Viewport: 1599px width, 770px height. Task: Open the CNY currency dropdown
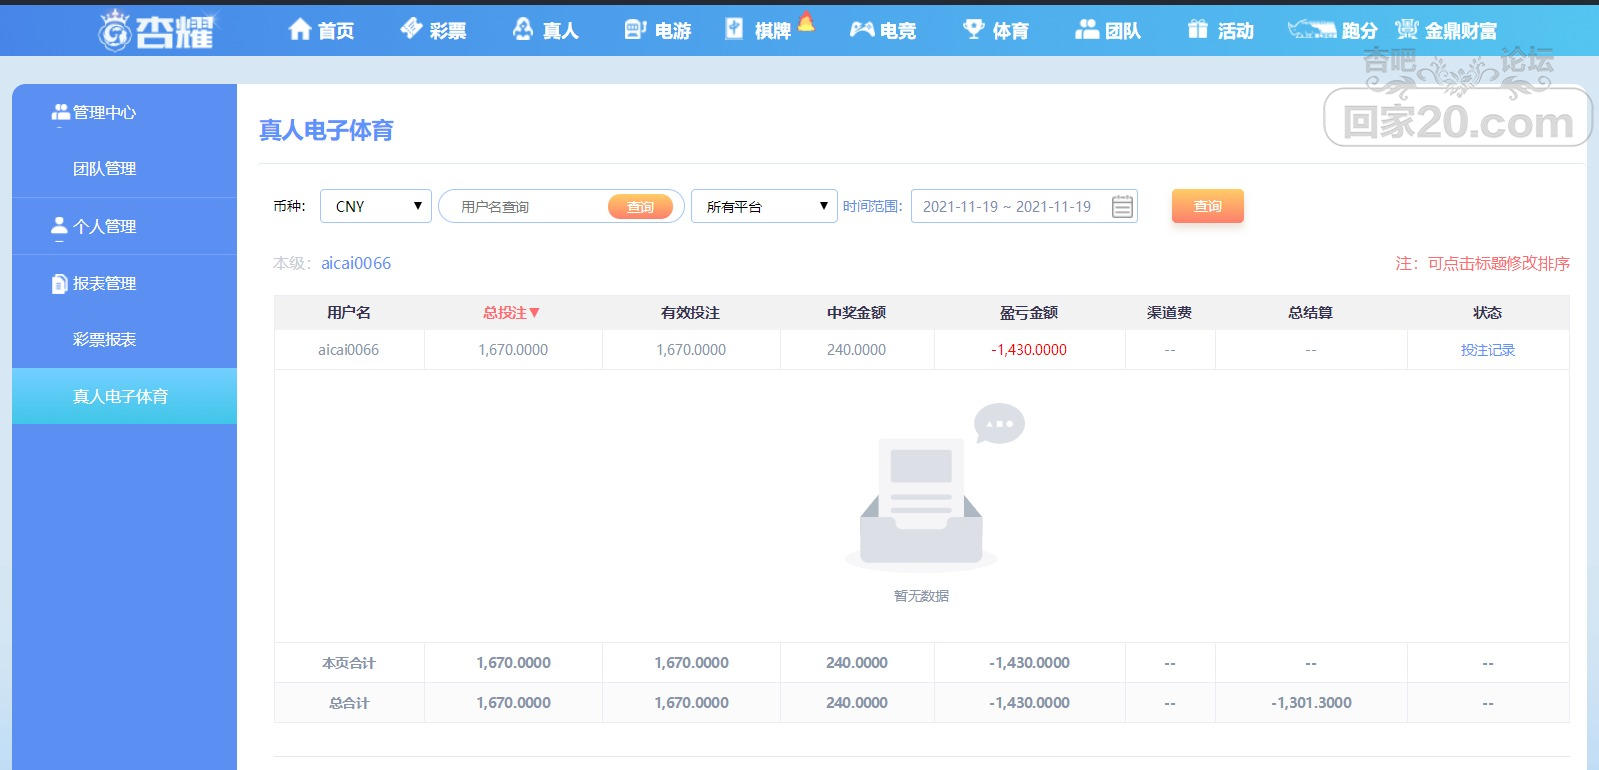tap(376, 206)
